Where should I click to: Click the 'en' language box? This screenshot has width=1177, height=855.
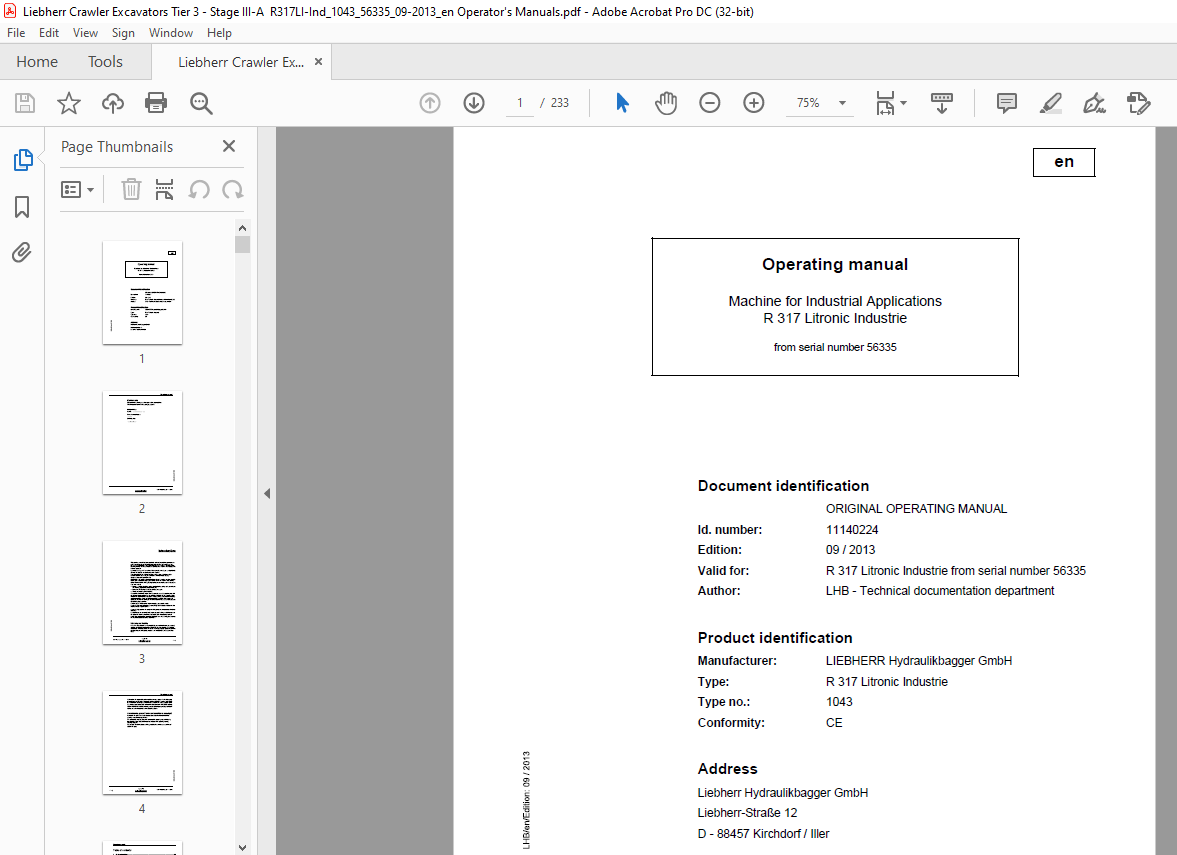(x=1064, y=162)
